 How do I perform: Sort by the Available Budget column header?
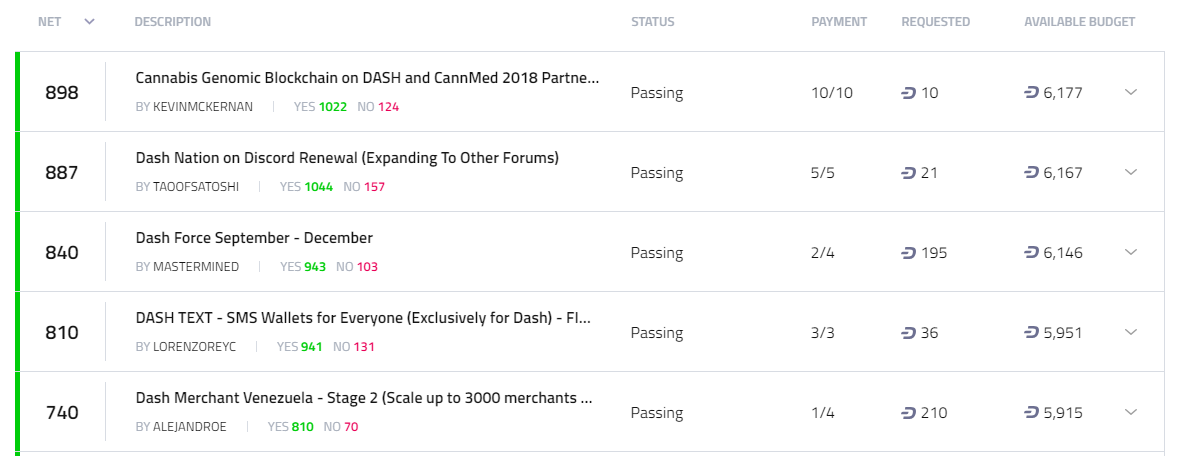[x=1079, y=22]
